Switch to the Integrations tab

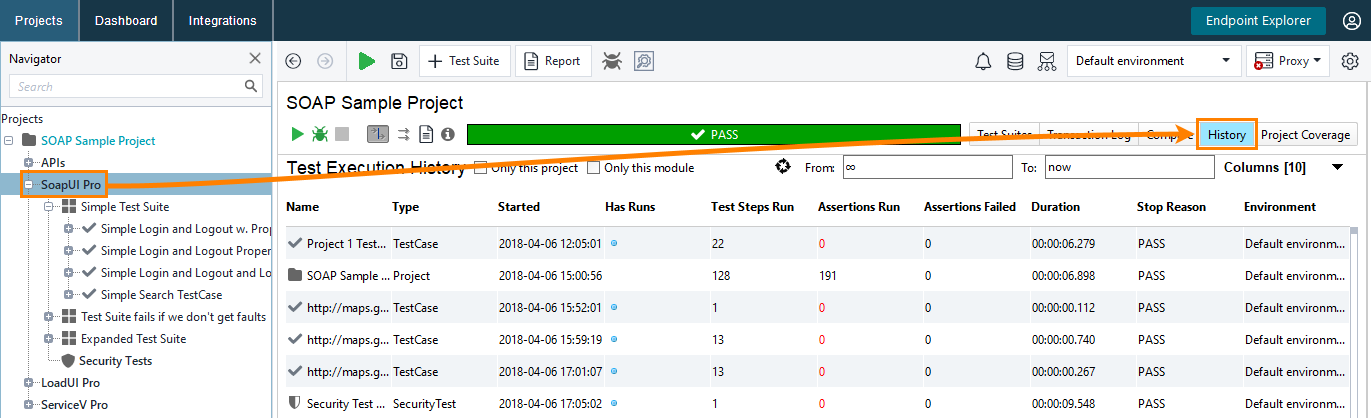(222, 20)
